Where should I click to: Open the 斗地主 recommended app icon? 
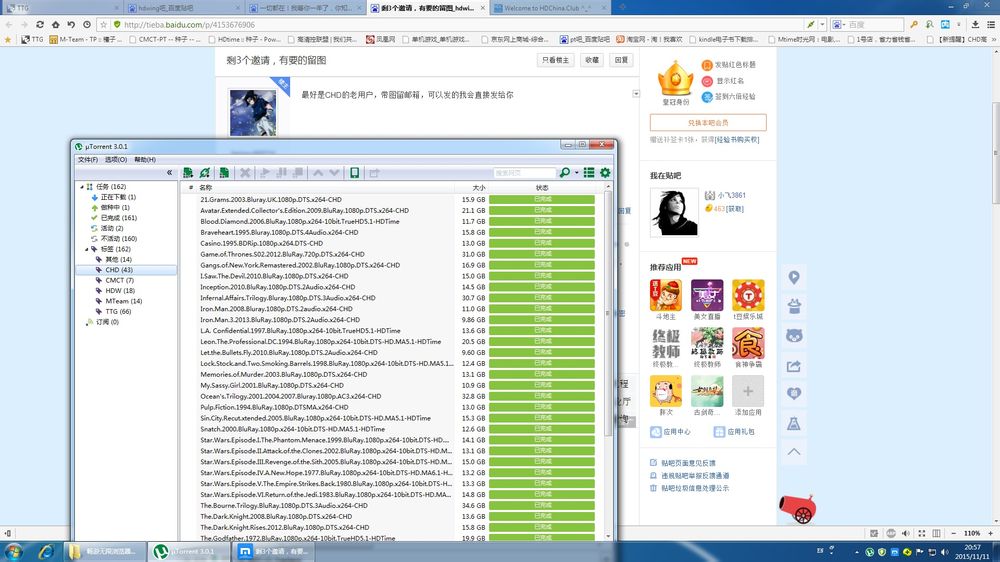pos(666,295)
